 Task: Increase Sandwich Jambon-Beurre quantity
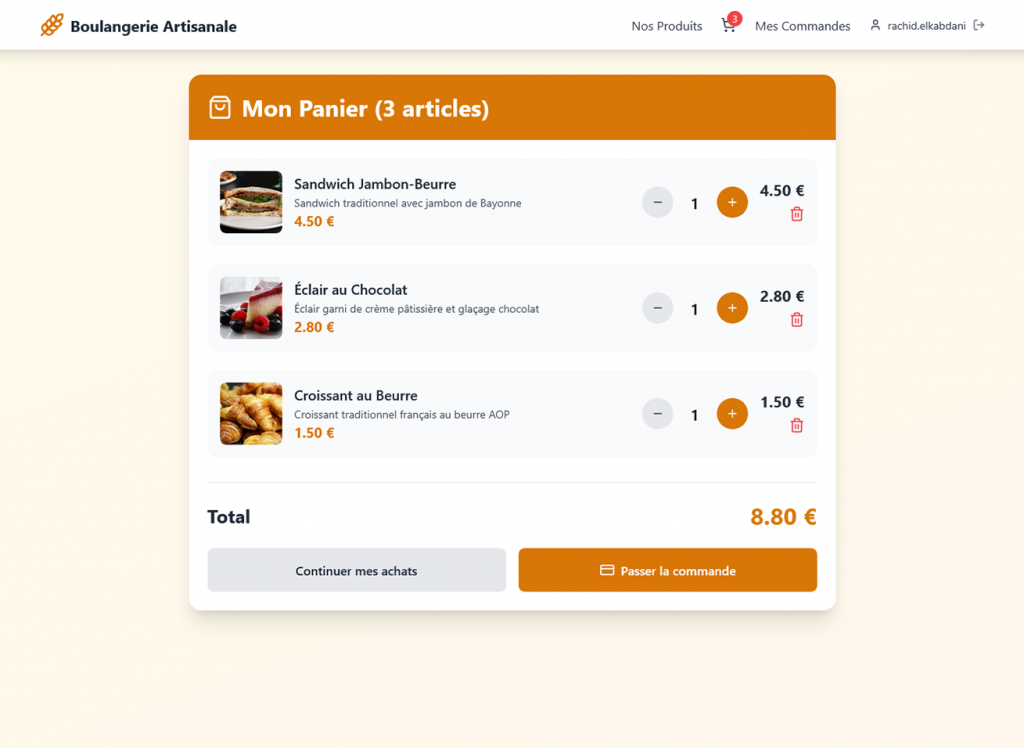[x=732, y=202]
